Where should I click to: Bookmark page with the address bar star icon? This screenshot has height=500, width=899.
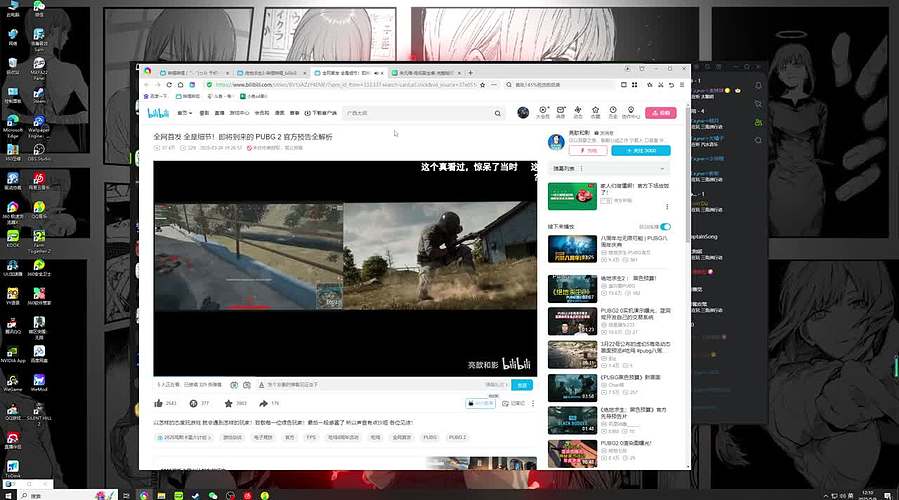(x=483, y=85)
